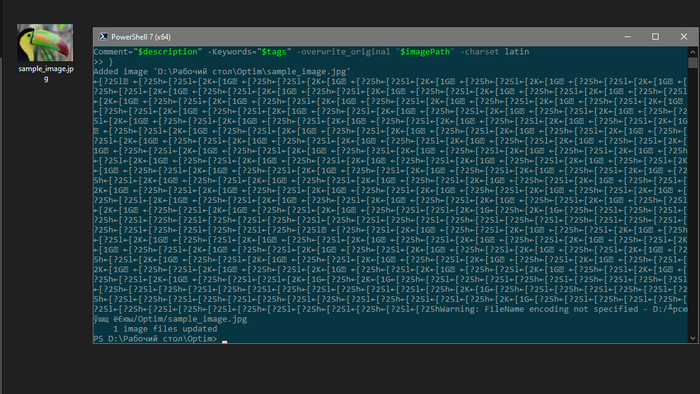700x394 pixels.
Task: Minimize the PowerShell 7 window
Action: click(x=627, y=37)
